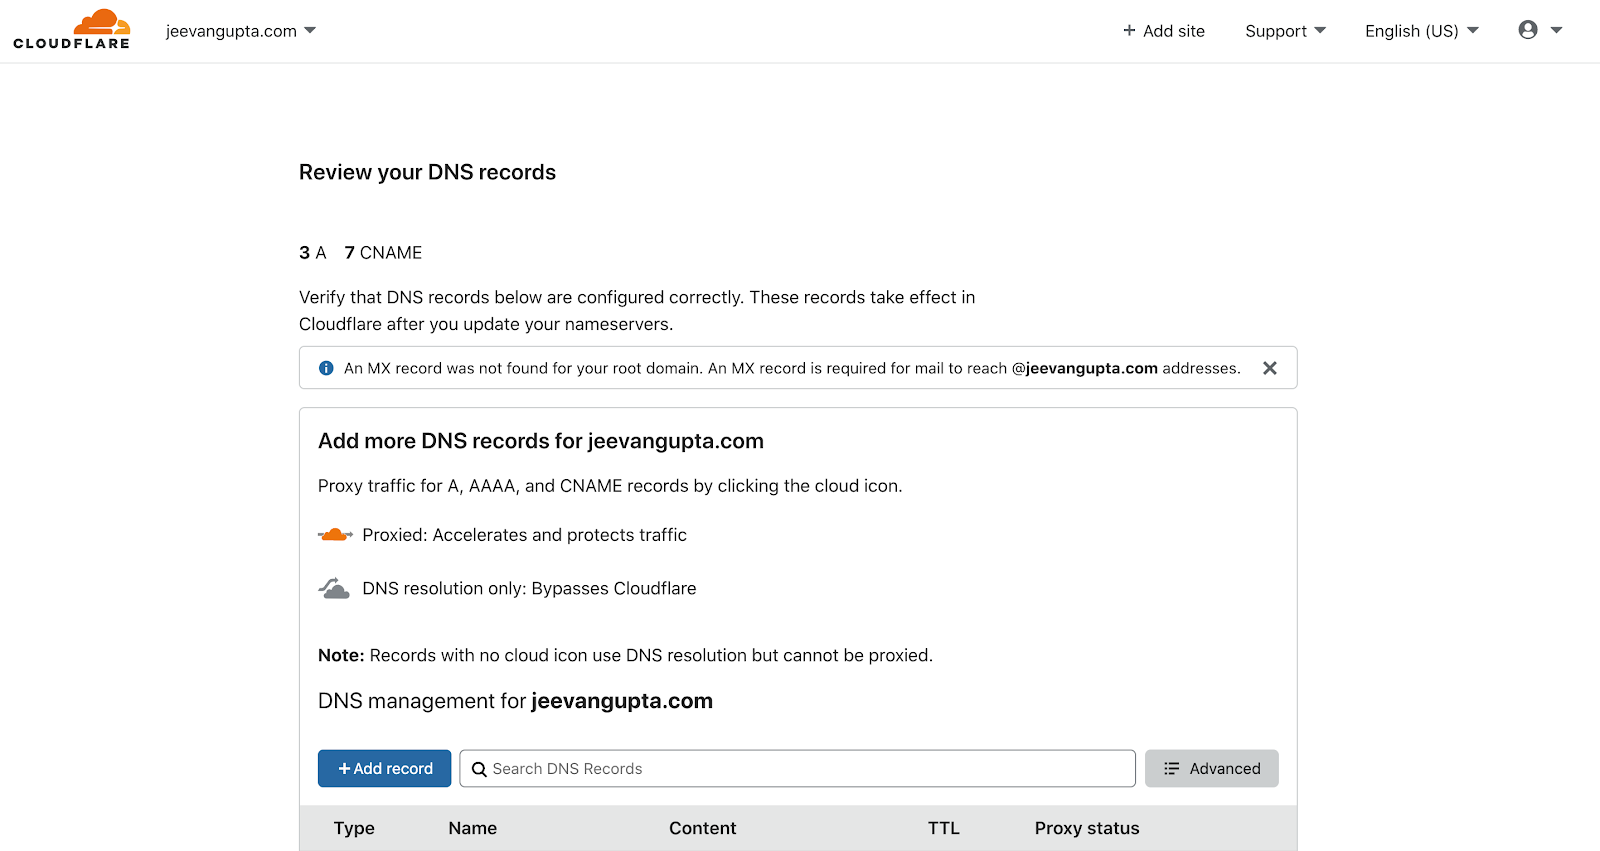Dismiss the MX record notice

[x=1270, y=368]
